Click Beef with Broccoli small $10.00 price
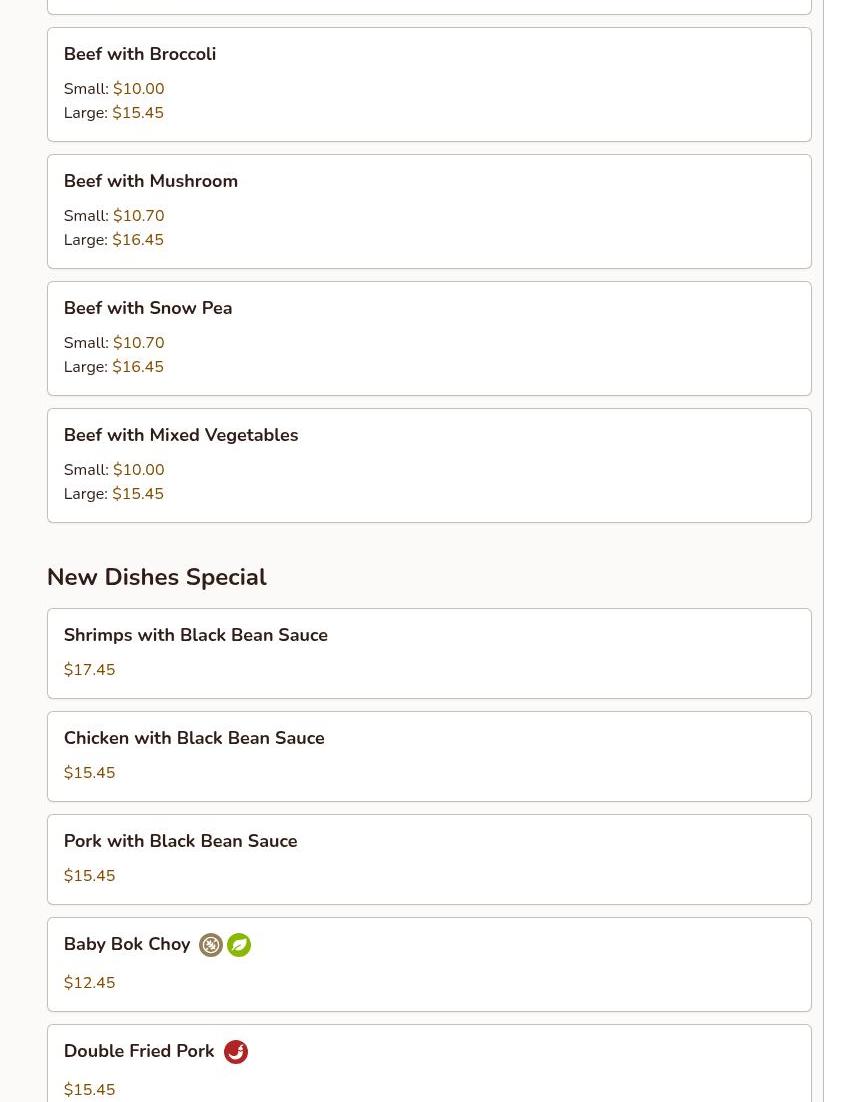Viewport: 844px width, 1102px height. pos(138,89)
